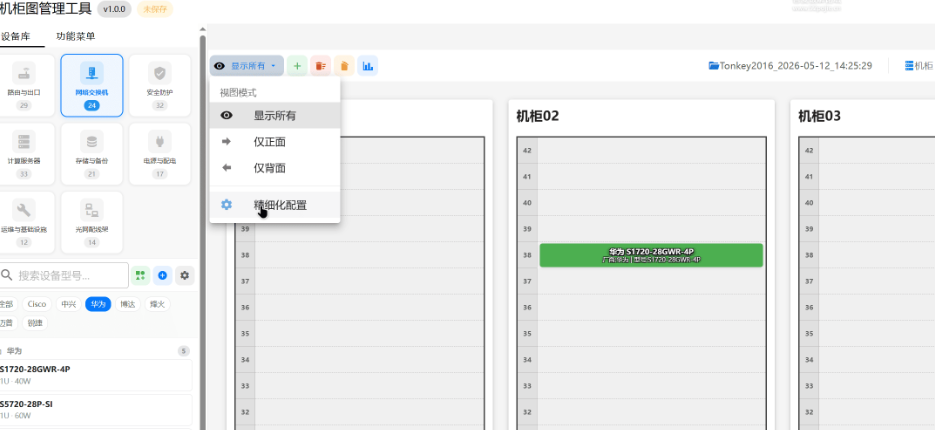This screenshot has width=935, height=430.
Task: Click the green plus add-cabinet button
Action: (297, 66)
